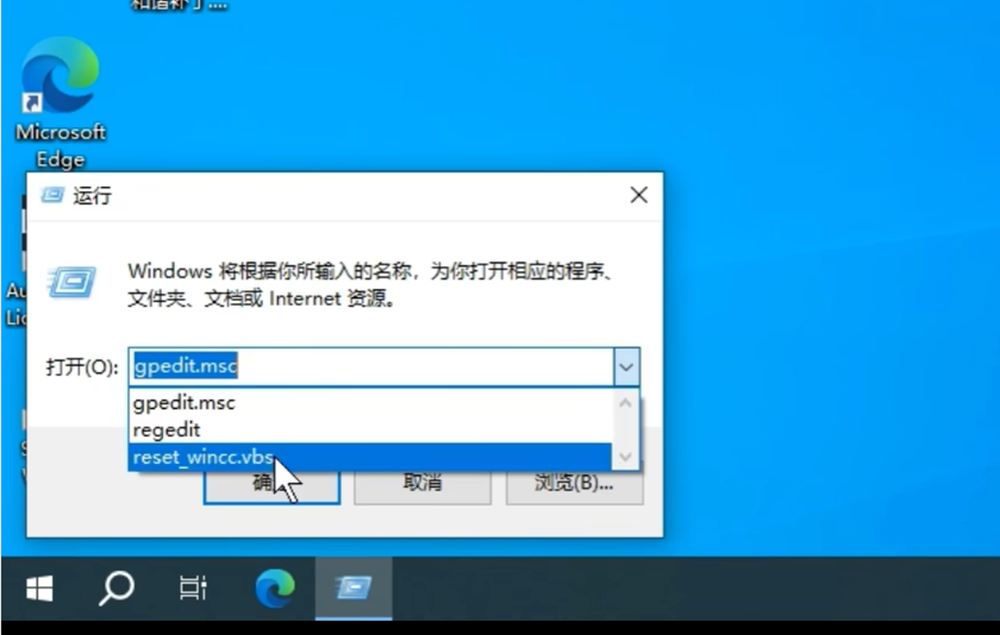Screen dimensions: 1000x635
Task: Click the Open text field with gpedit.msc
Action: point(370,367)
